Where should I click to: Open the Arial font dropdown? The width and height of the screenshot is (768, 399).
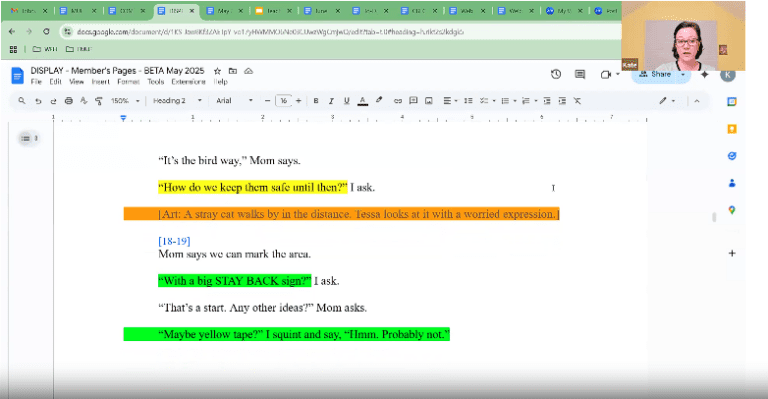tap(235, 101)
